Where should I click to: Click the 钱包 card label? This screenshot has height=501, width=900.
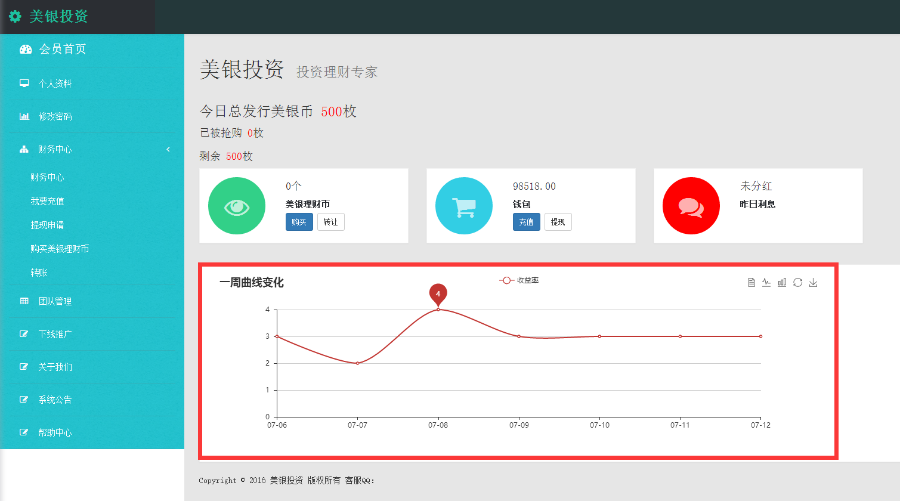(522, 204)
